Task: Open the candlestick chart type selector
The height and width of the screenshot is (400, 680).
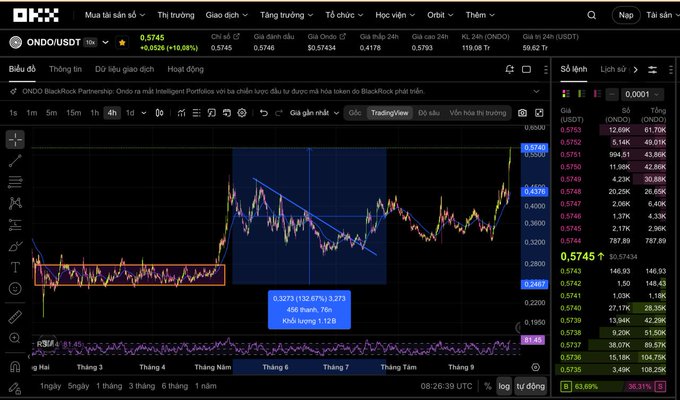Action: (160, 113)
